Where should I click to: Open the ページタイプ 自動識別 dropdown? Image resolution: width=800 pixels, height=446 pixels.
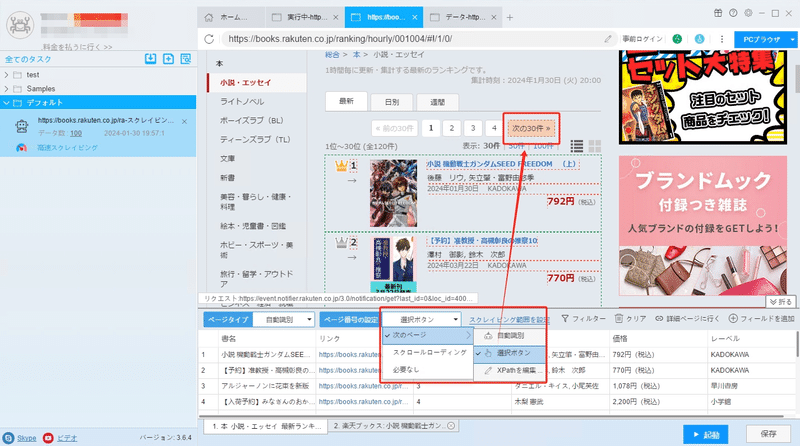[285, 319]
